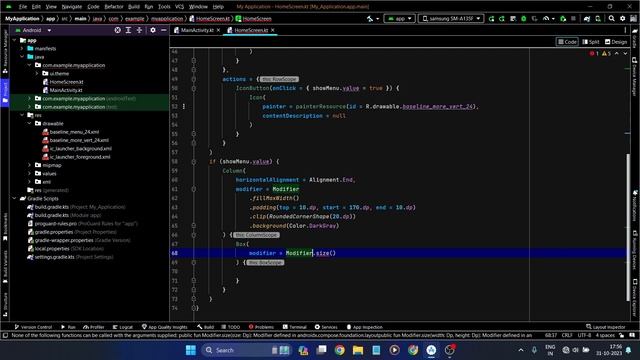Select HomeScreen.kt in project tree

[x=66, y=82]
